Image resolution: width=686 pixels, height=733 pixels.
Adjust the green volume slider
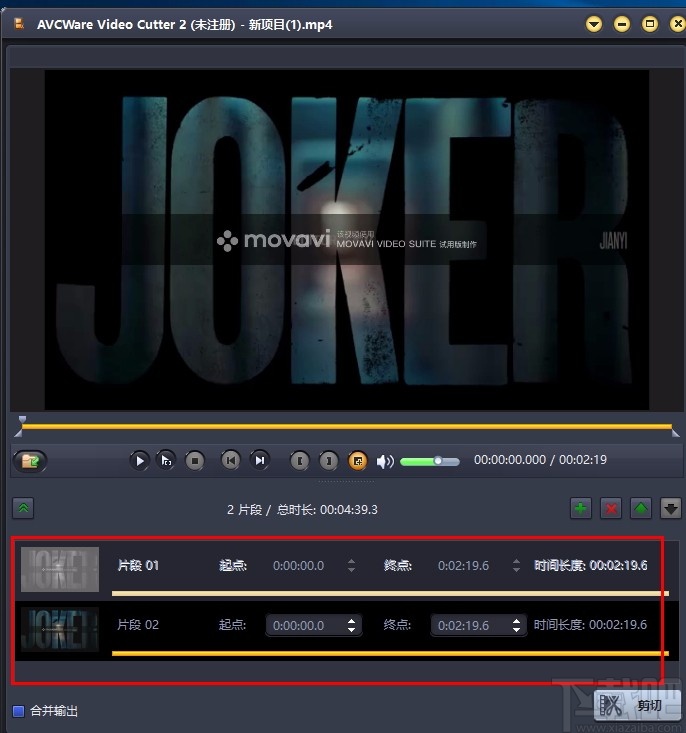click(430, 461)
